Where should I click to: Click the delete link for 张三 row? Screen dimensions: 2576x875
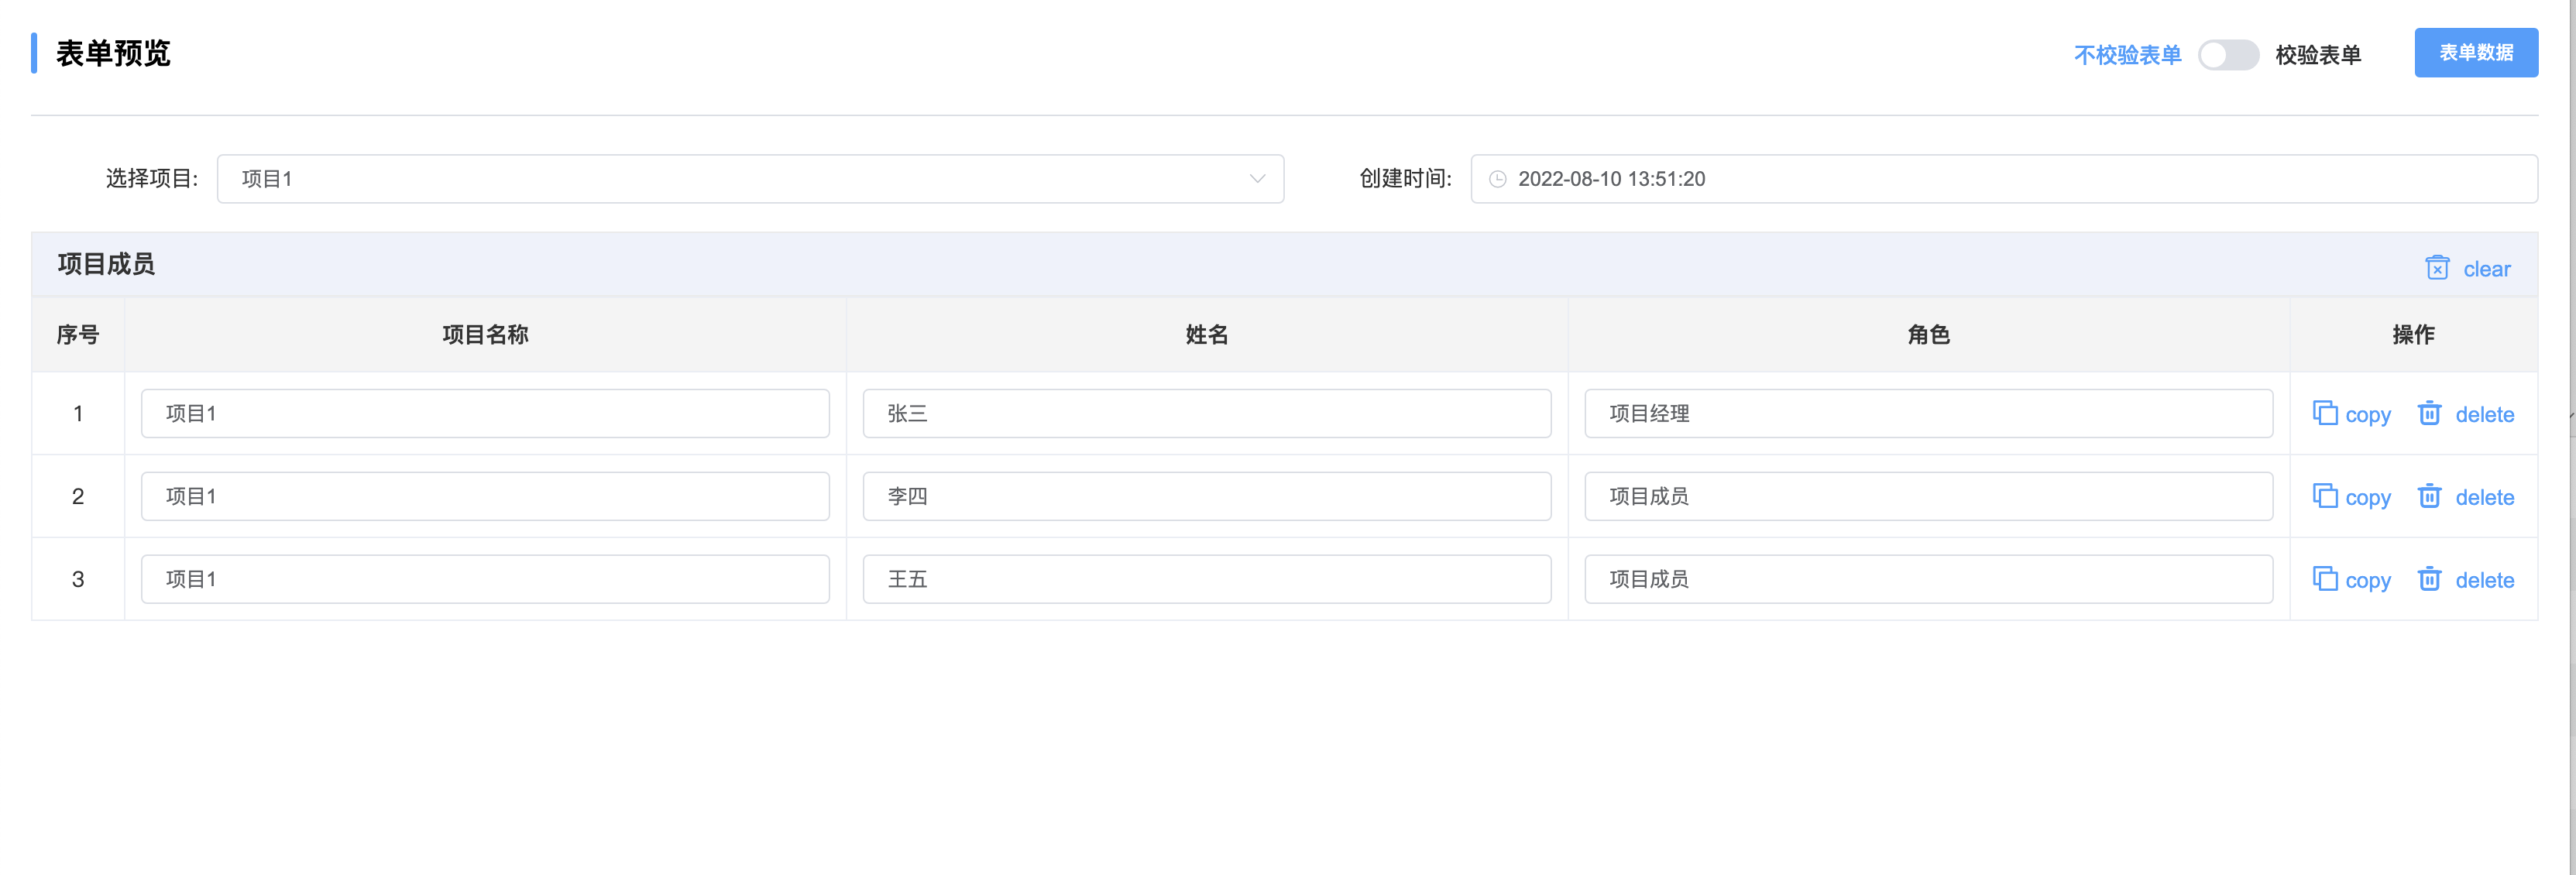click(x=2485, y=415)
